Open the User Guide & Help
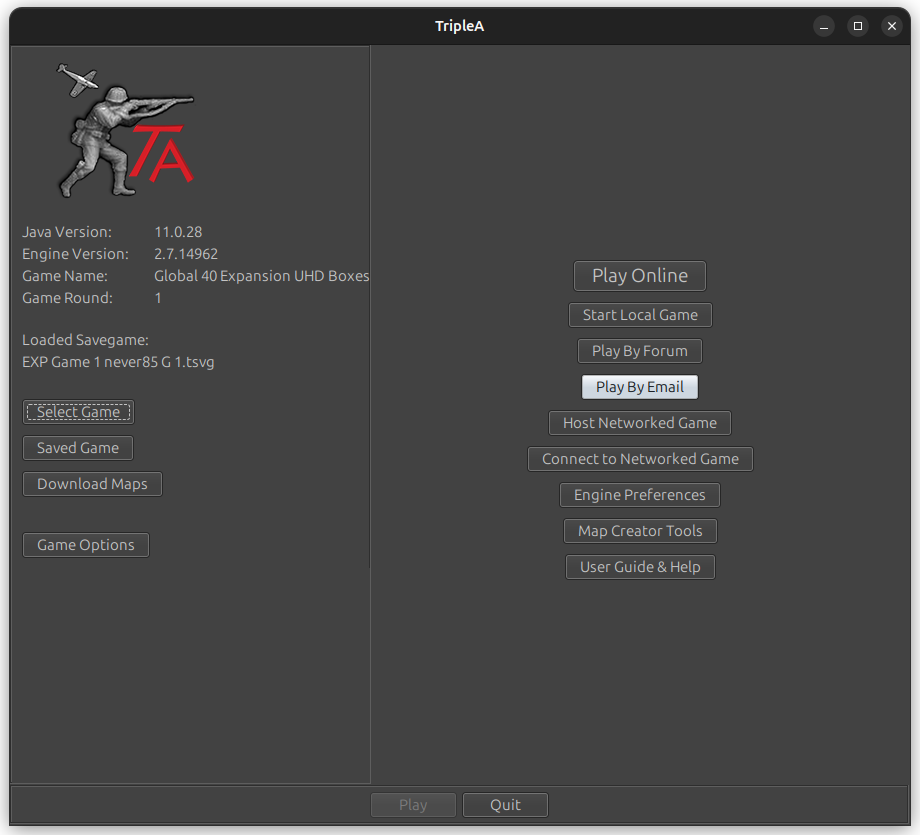 (x=639, y=566)
